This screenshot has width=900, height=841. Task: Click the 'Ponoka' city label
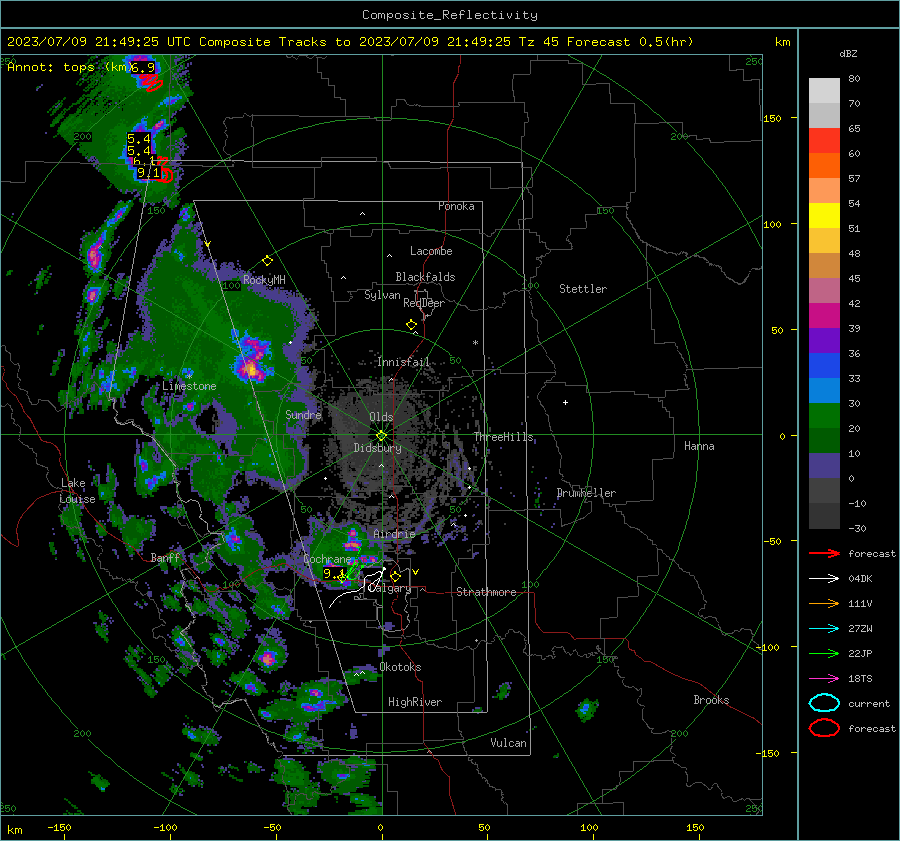pyautogui.click(x=456, y=206)
